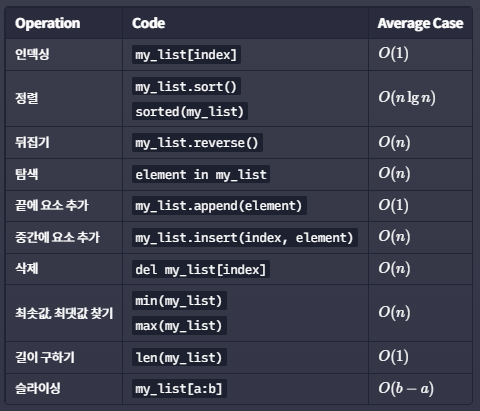Image resolution: width=480 pixels, height=411 pixels.
Task: Click the my_list.sort() code snippet
Action: pyautogui.click(x=186, y=87)
